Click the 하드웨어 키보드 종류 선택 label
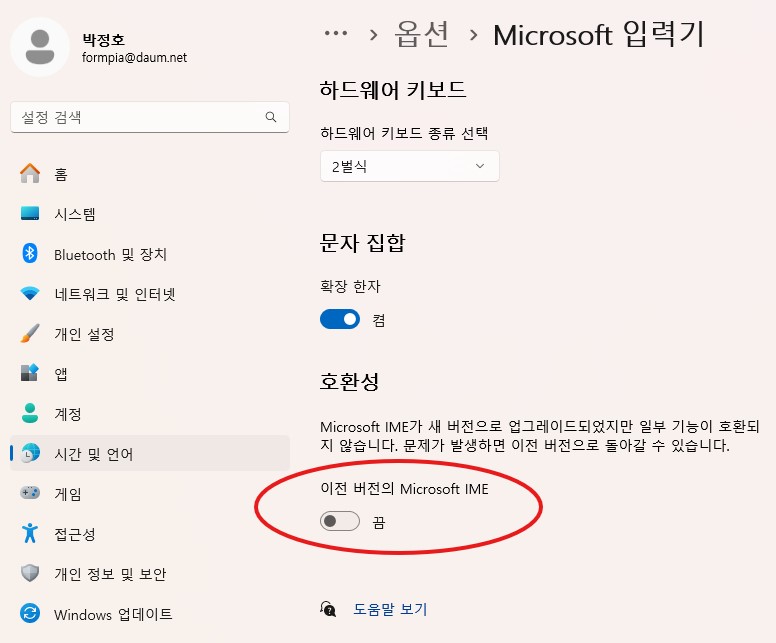This screenshot has width=776, height=643. coord(404,133)
